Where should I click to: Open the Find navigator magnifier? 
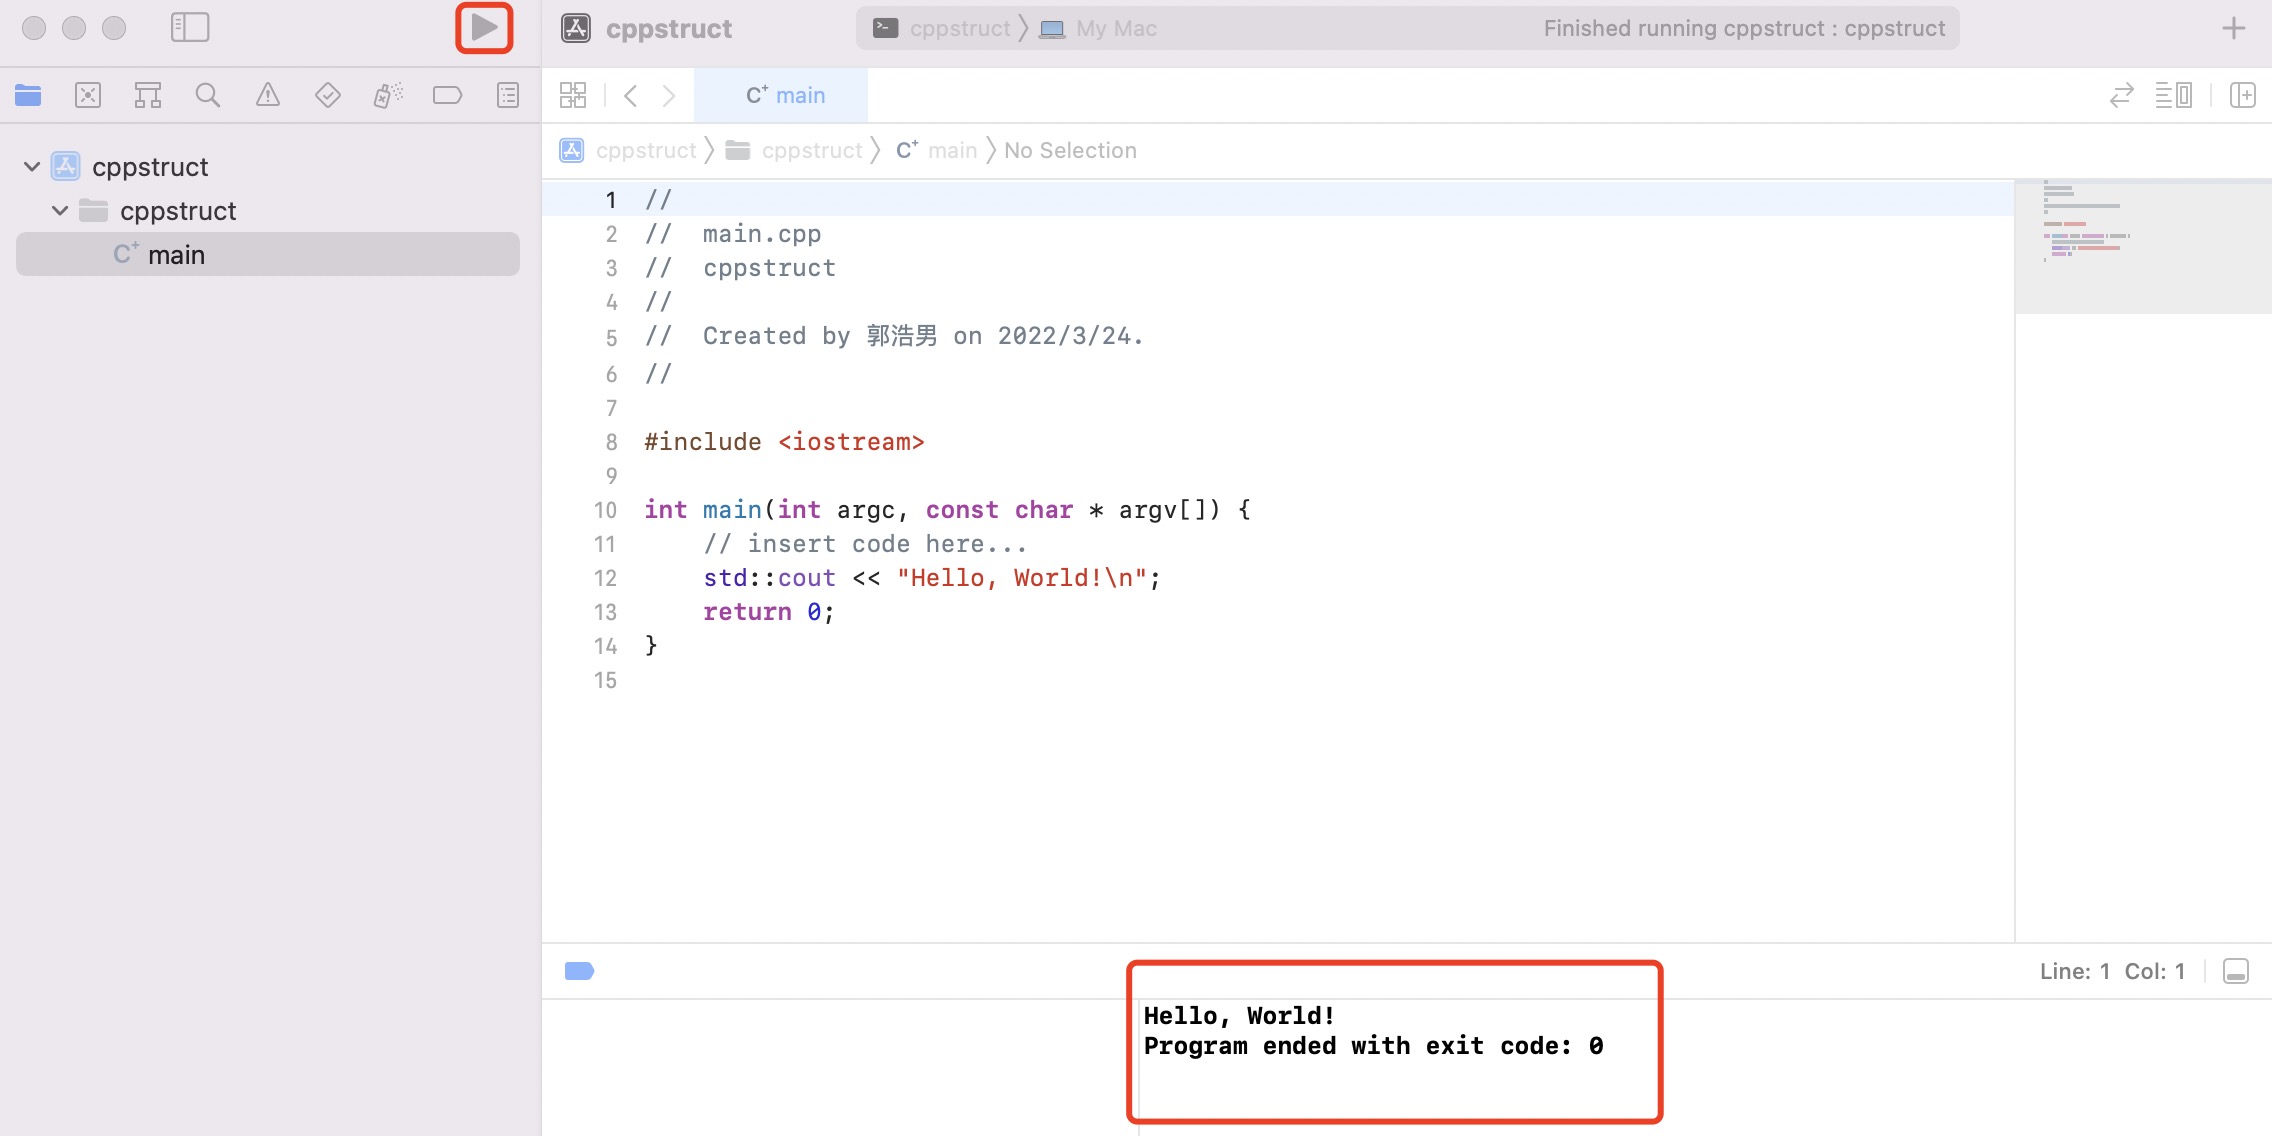(x=208, y=95)
